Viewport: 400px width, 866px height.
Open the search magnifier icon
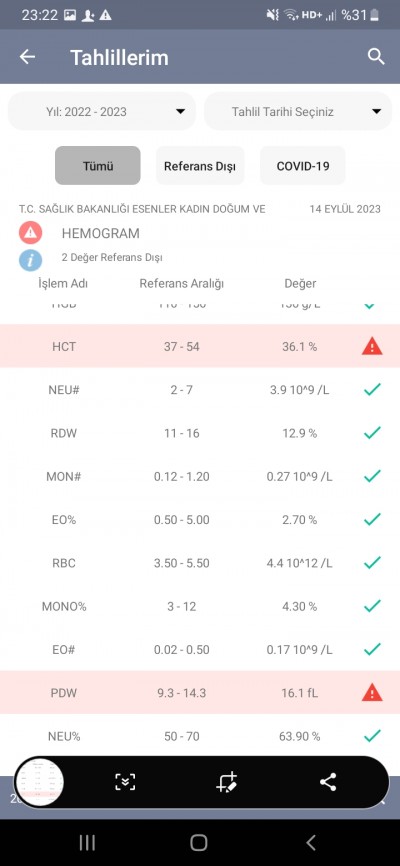376,56
